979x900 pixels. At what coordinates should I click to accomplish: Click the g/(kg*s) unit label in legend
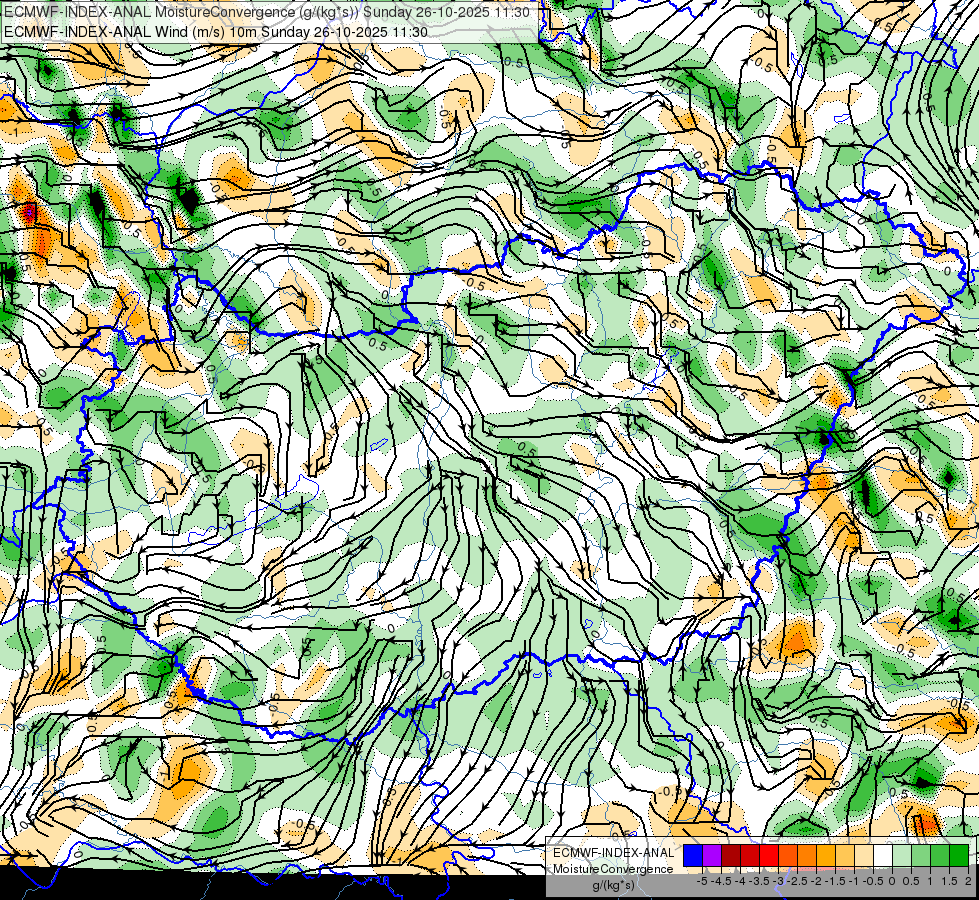pos(614,885)
